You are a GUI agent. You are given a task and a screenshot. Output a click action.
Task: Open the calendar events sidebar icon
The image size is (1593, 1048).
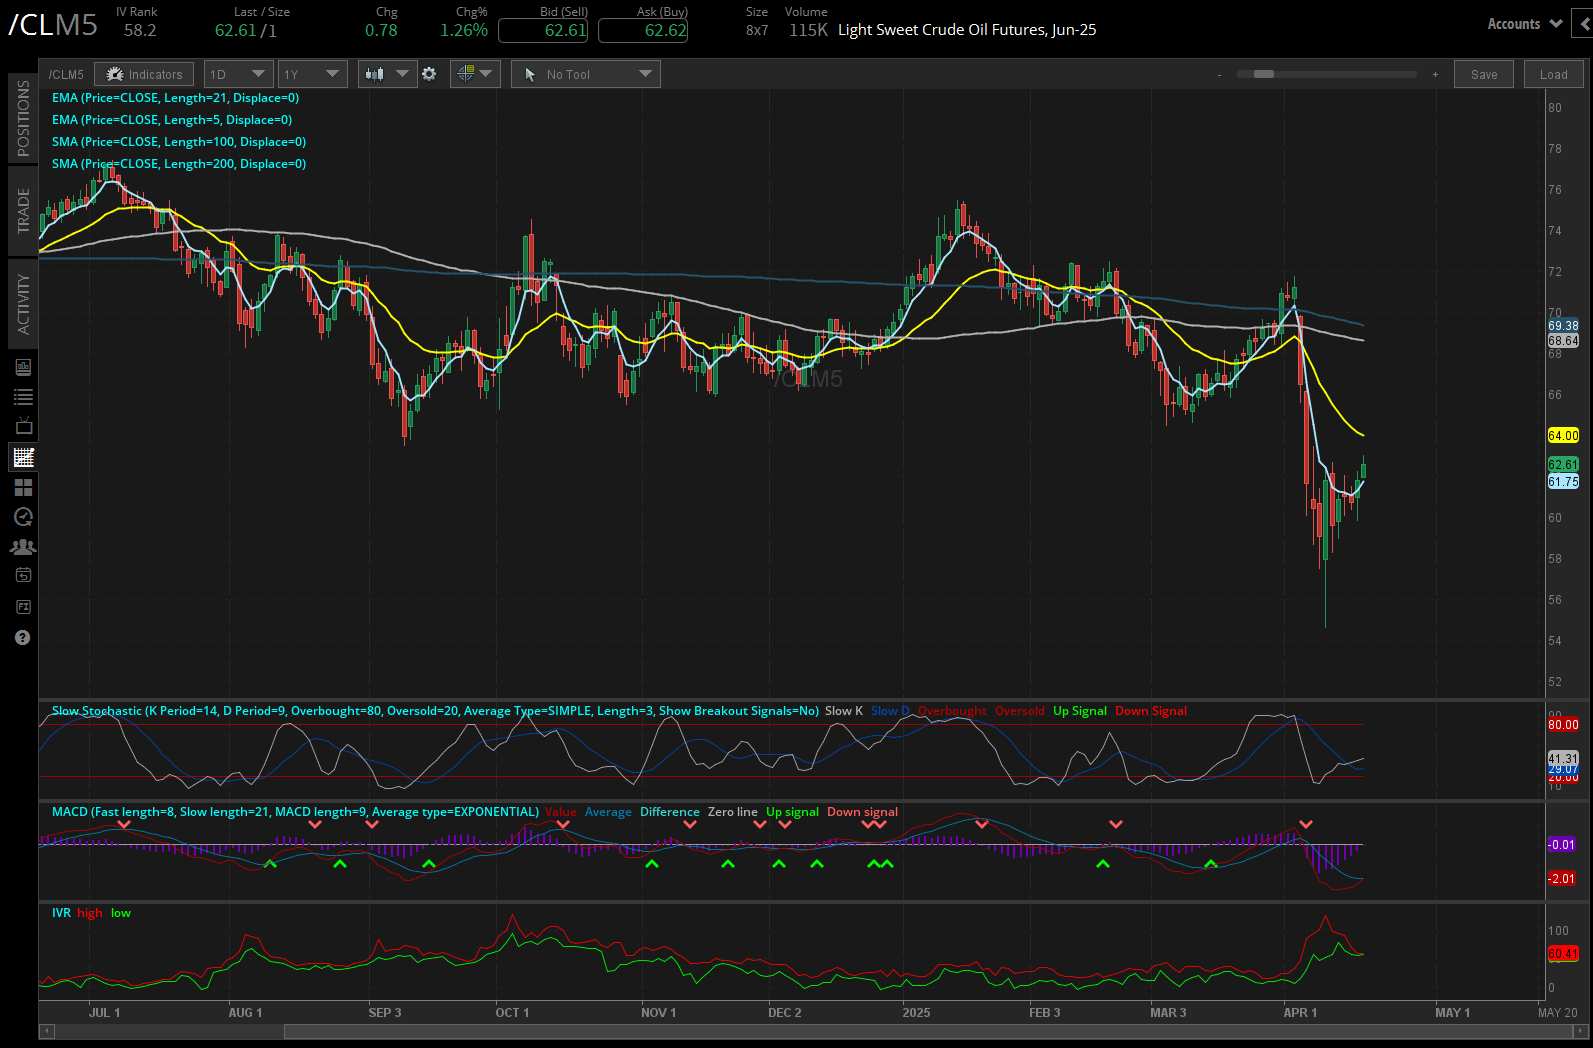coord(23,575)
